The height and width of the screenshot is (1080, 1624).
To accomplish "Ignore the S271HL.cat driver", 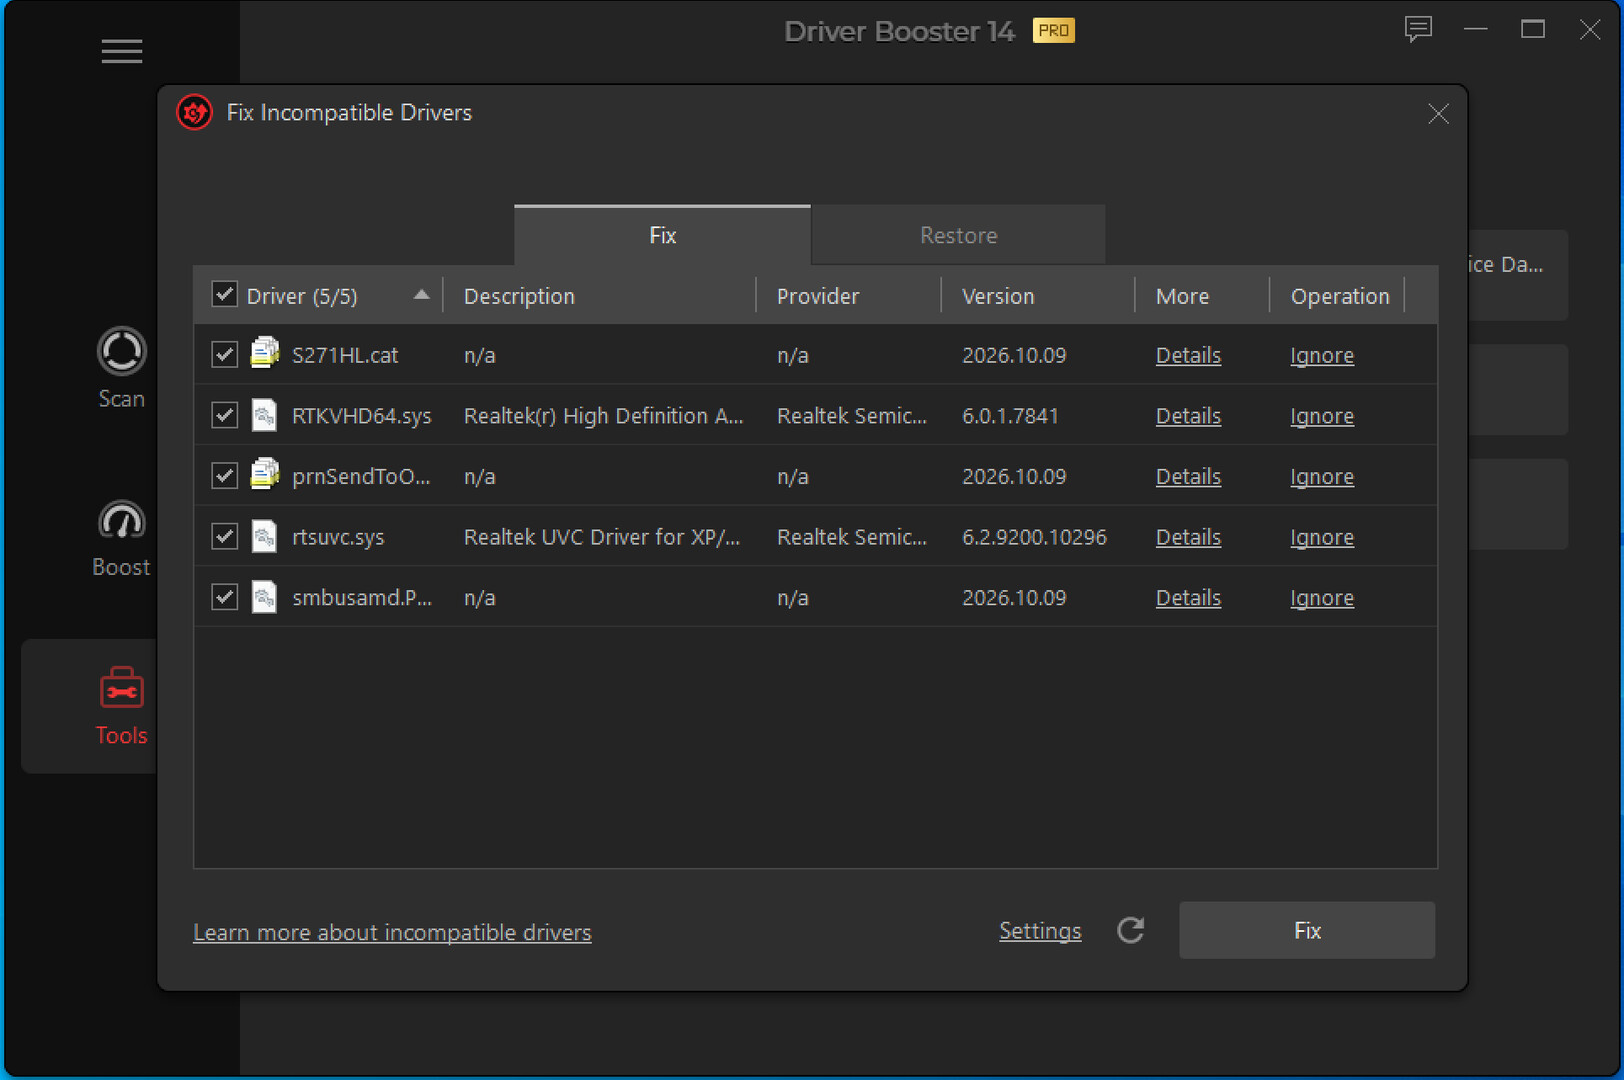I will [x=1322, y=355].
